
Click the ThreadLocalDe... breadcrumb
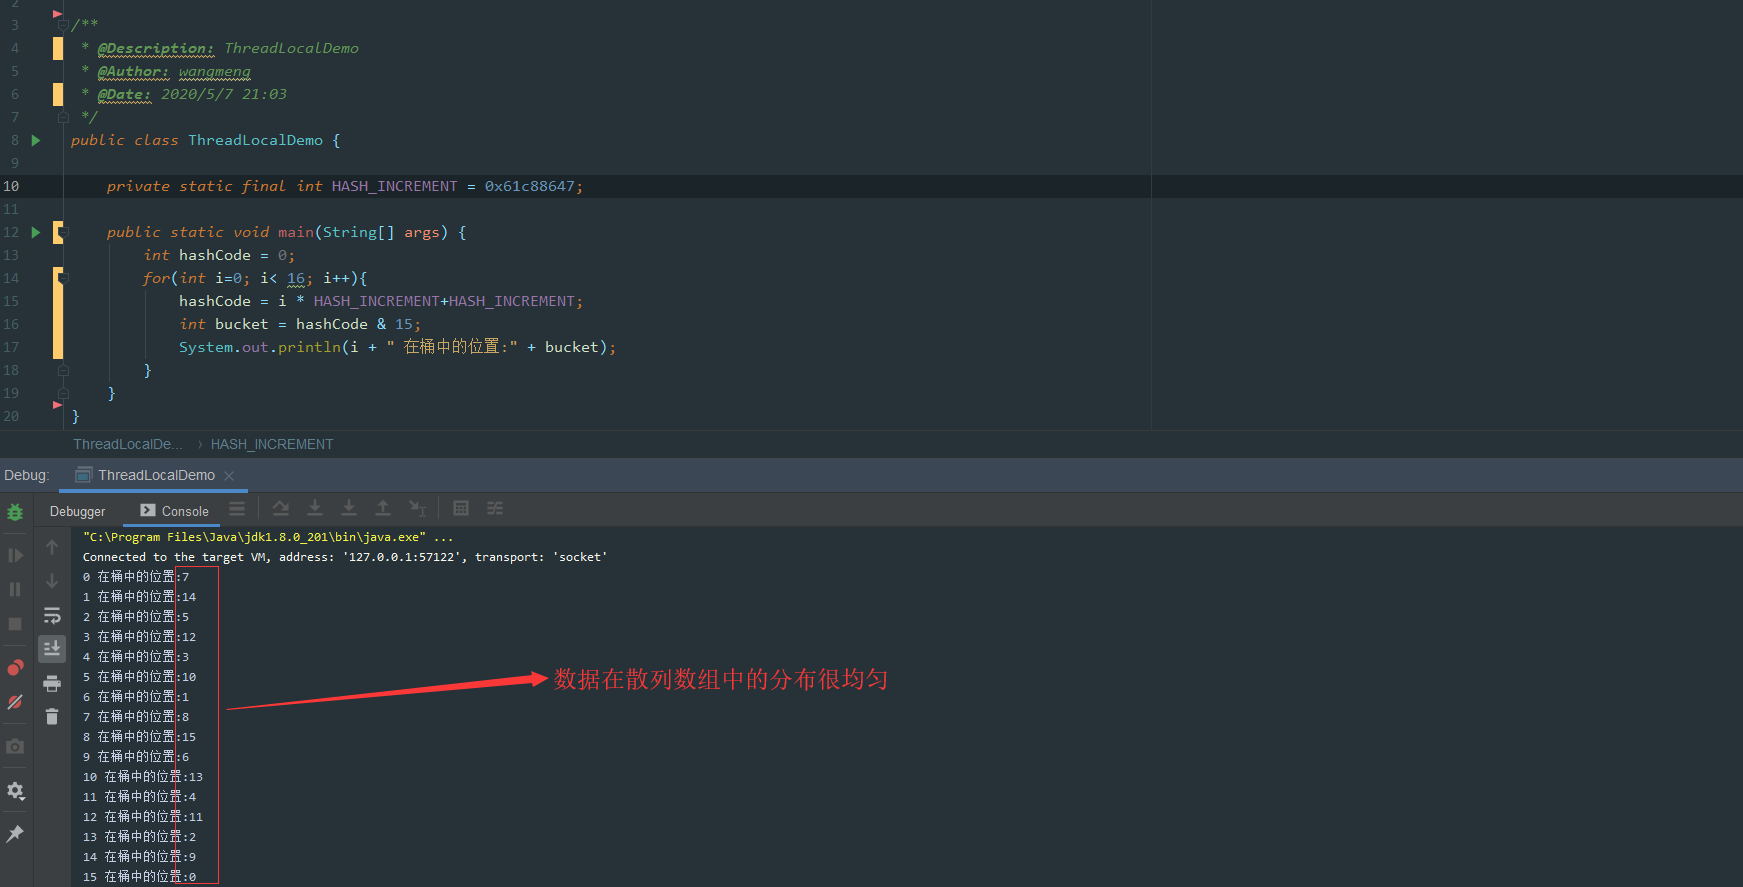click(127, 444)
